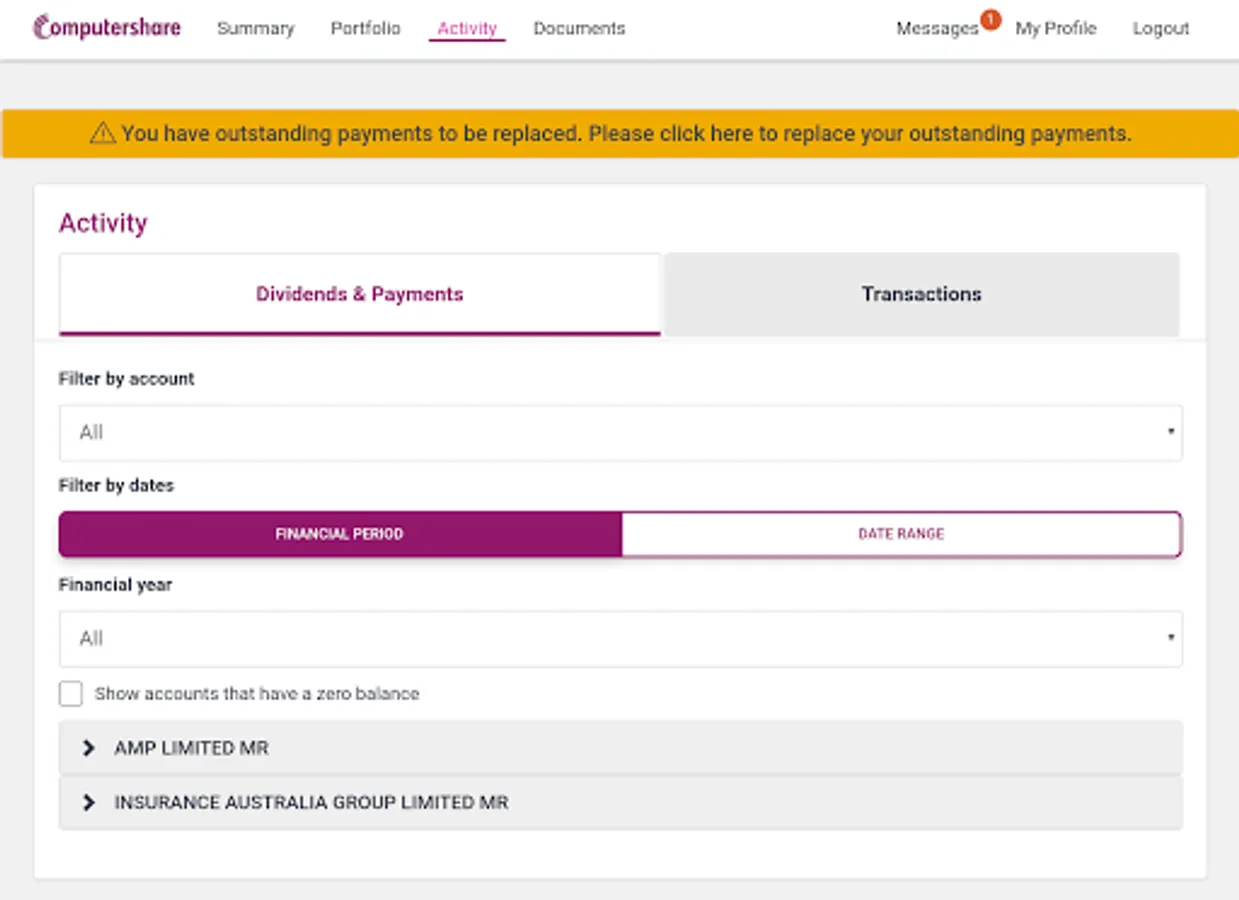The image size is (1239, 900).
Task: Switch the date filter to DATE RANGE
Action: tap(901, 534)
